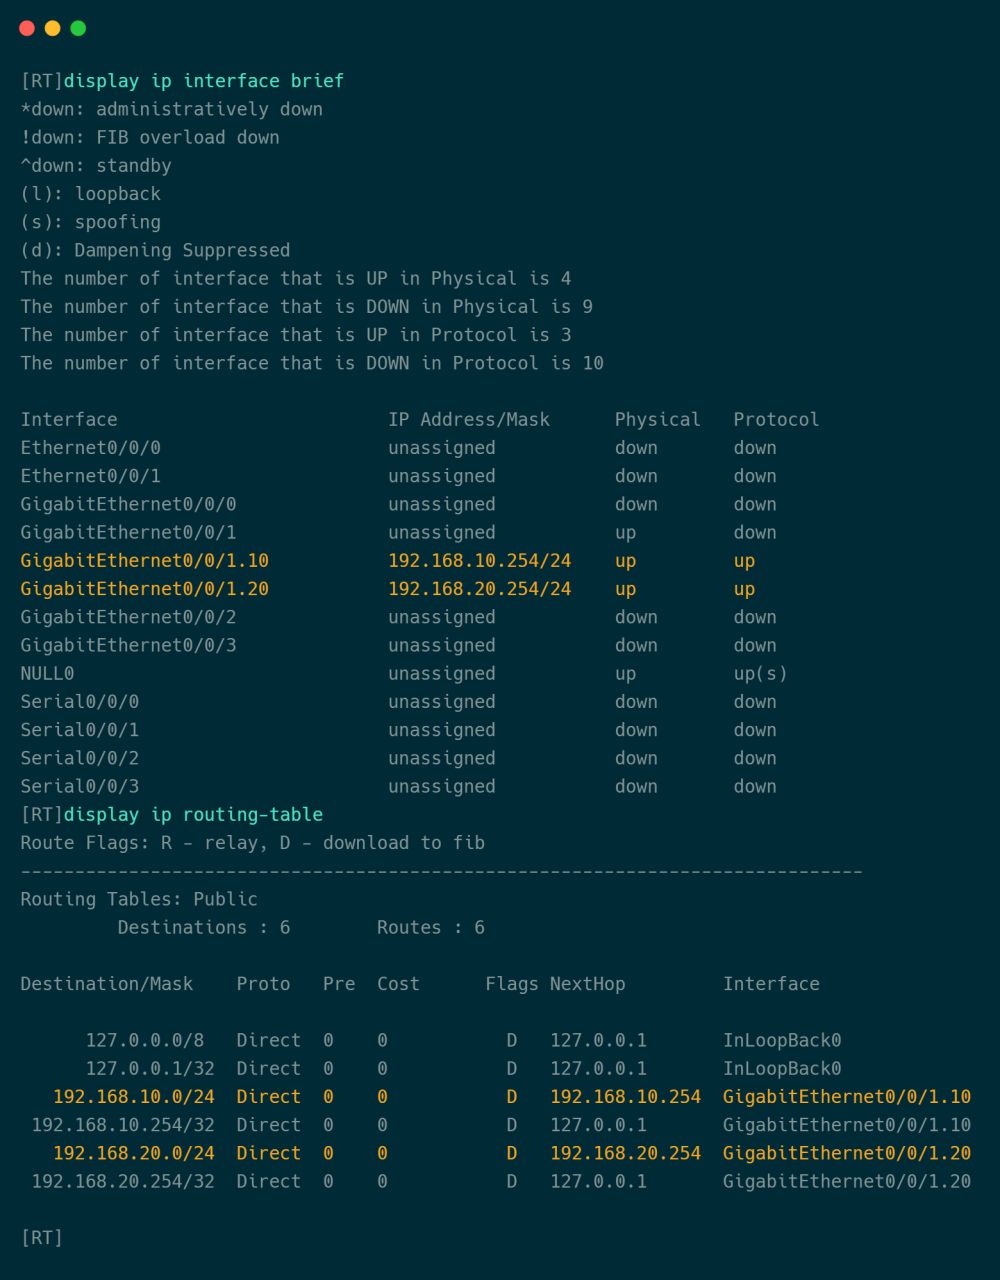Screen dimensions: 1000x1280
Task: Click the 'Destinations : 6' count
Action: pos(204,927)
